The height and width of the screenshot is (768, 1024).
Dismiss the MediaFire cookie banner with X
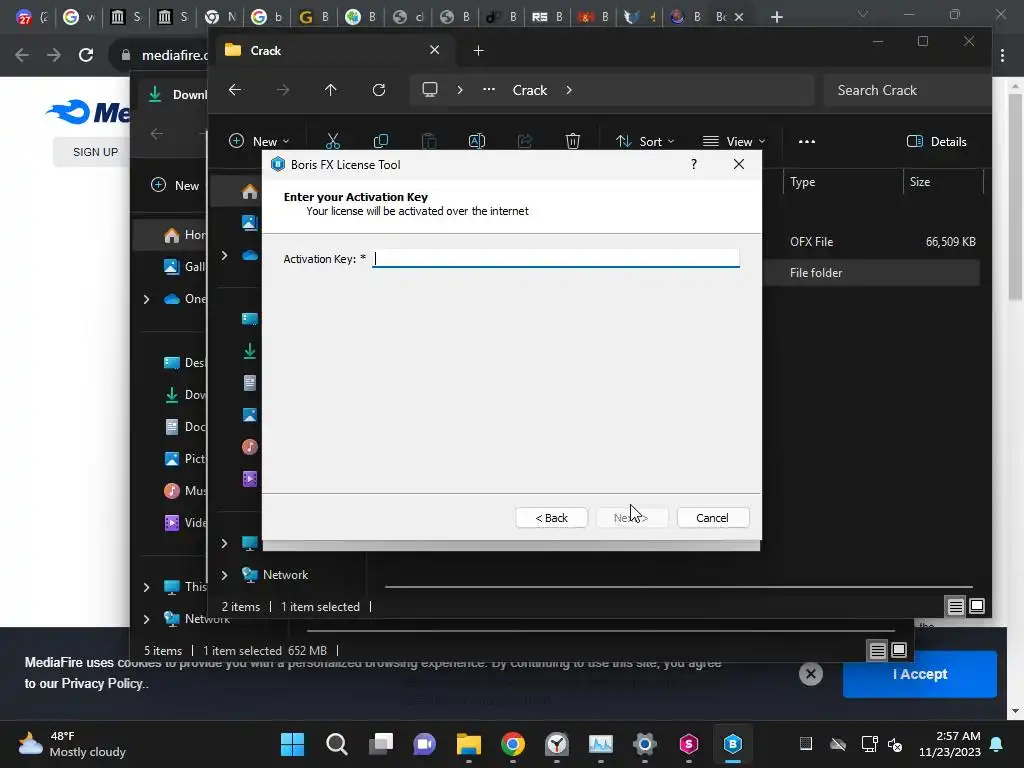pos(810,674)
